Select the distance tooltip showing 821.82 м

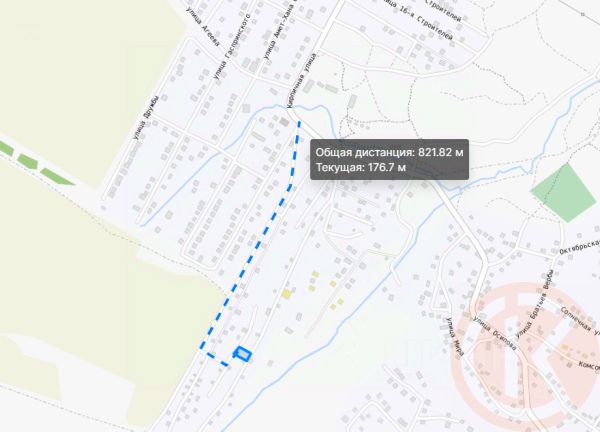coord(389,160)
